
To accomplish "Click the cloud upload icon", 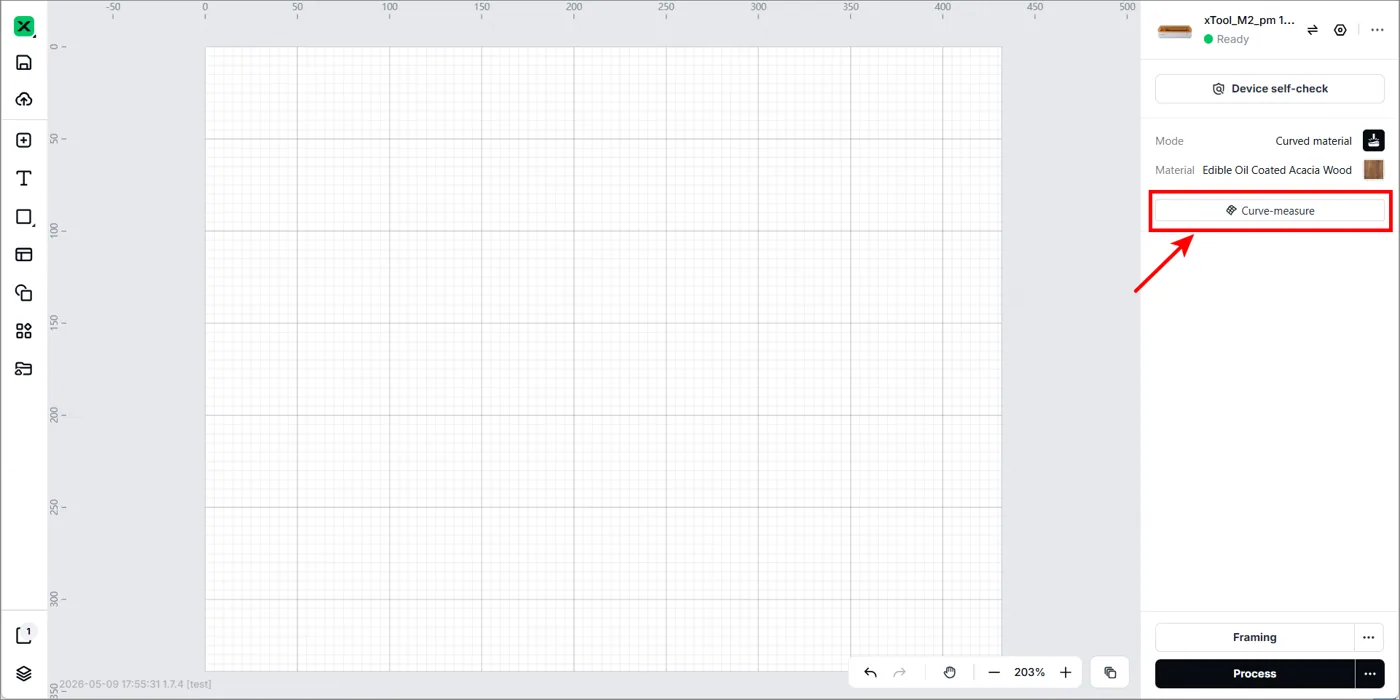I will [24, 99].
